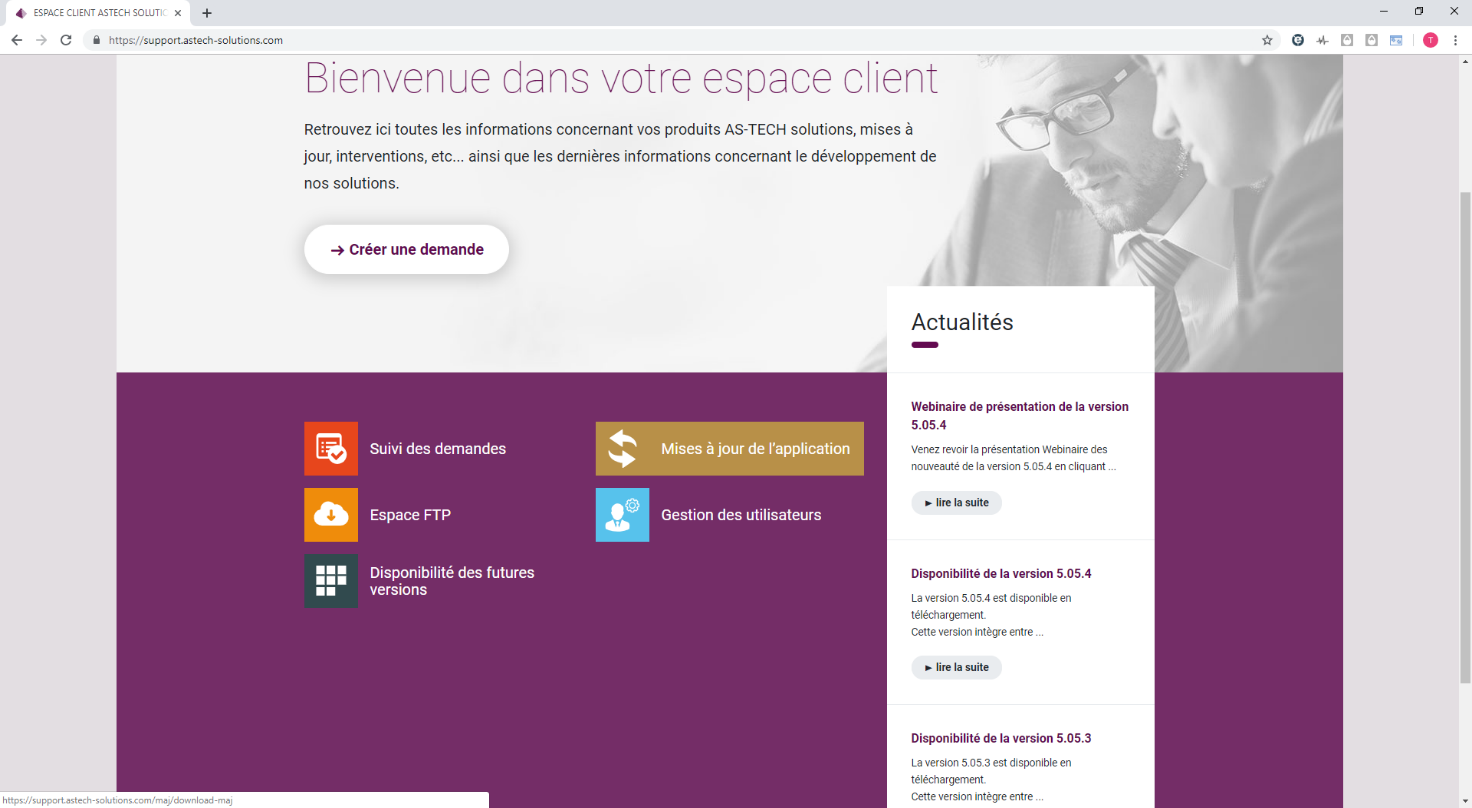The width and height of the screenshot is (1472, 808).
Task: Click lire la suite for version 5.05.4 availability
Action: pyautogui.click(x=955, y=667)
